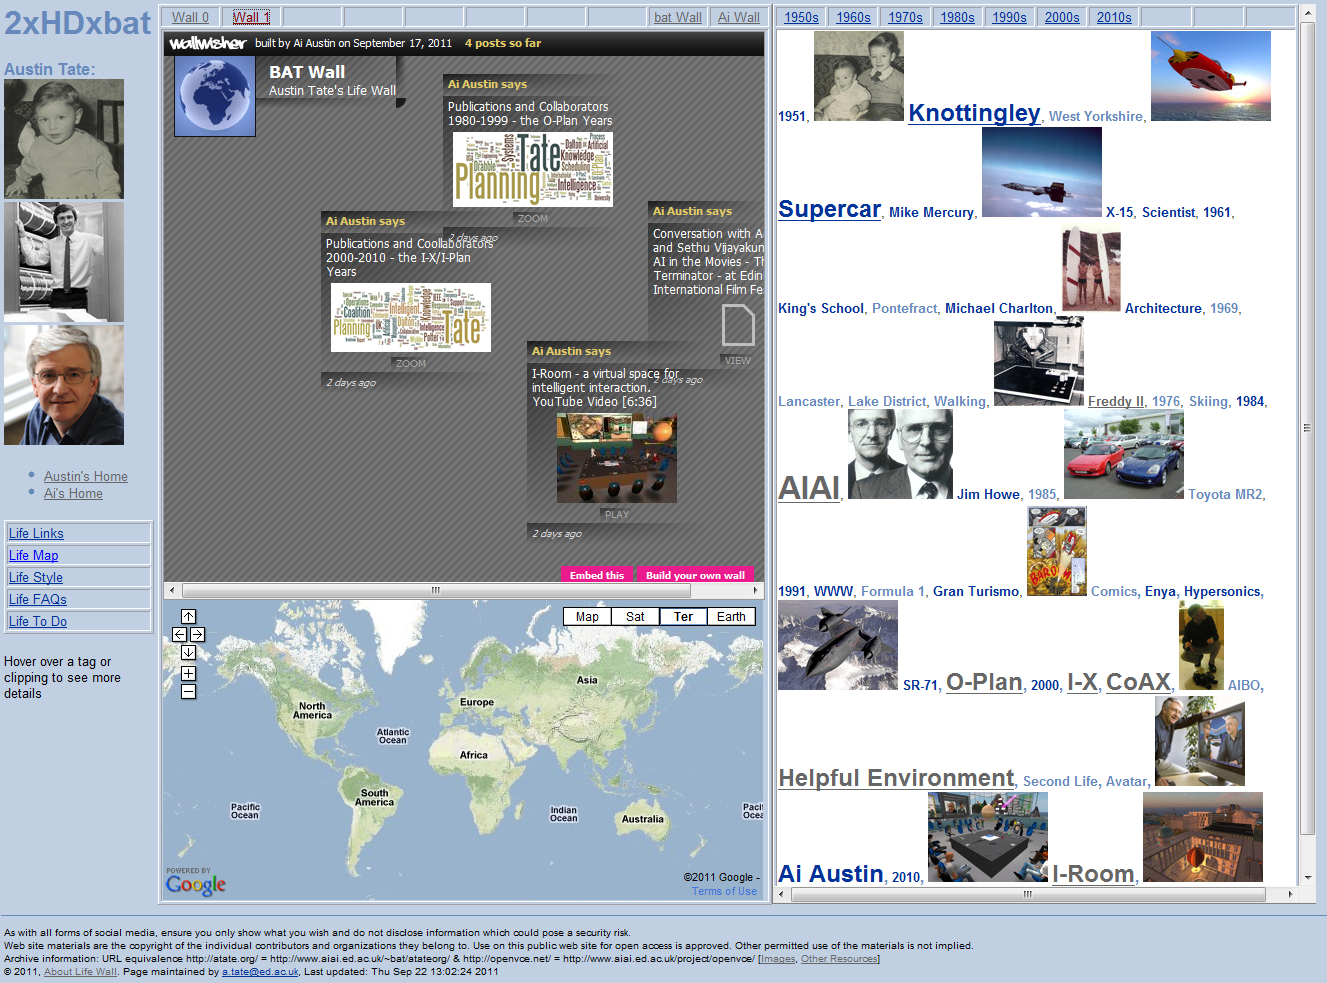The image size is (1327, 983).
Task: Click the O-Plan tag
Action: tap(984, 682)
